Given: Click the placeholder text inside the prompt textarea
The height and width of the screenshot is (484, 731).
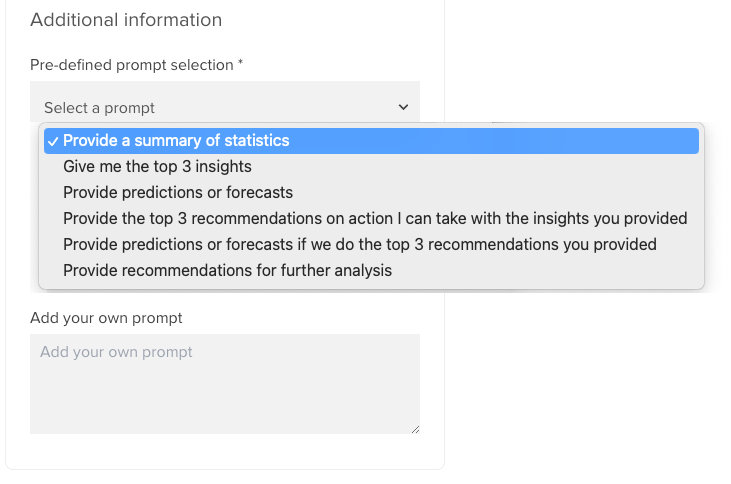Looking at the screenshot, I should tap(116, 353).
